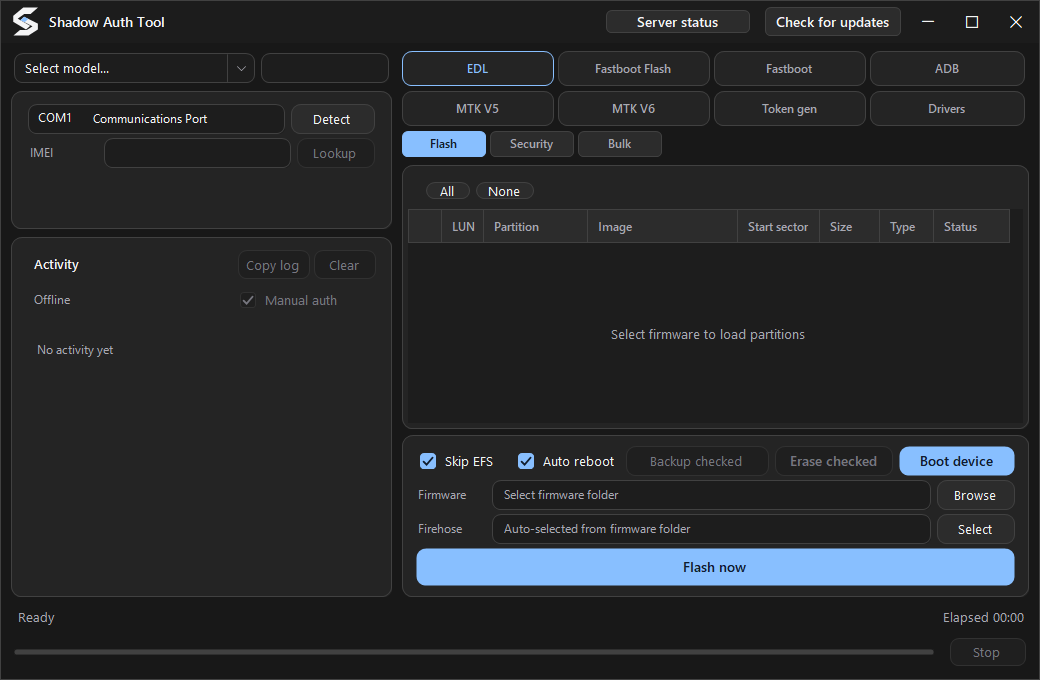Maximize the Shadow Auth Tool window
Image resolution: width=1040 pixels, height=680 pixels.
[x=972, y=22]
